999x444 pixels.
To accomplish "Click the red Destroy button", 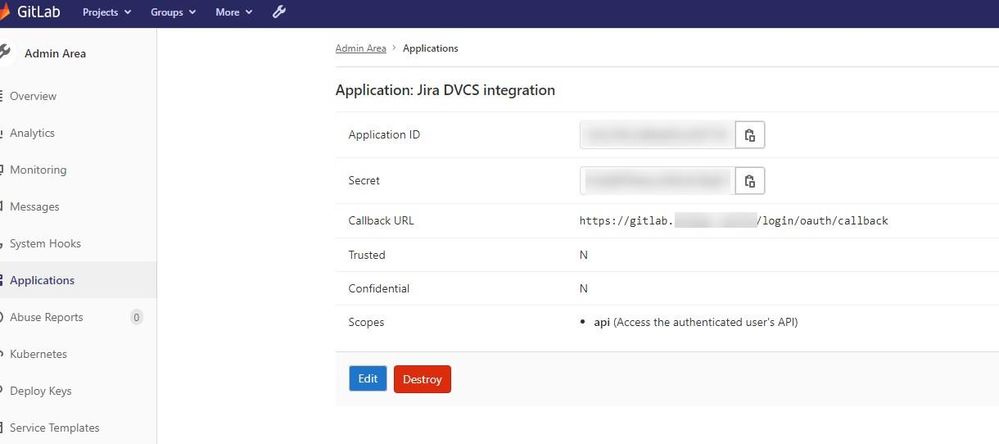I will click(422, 379).
